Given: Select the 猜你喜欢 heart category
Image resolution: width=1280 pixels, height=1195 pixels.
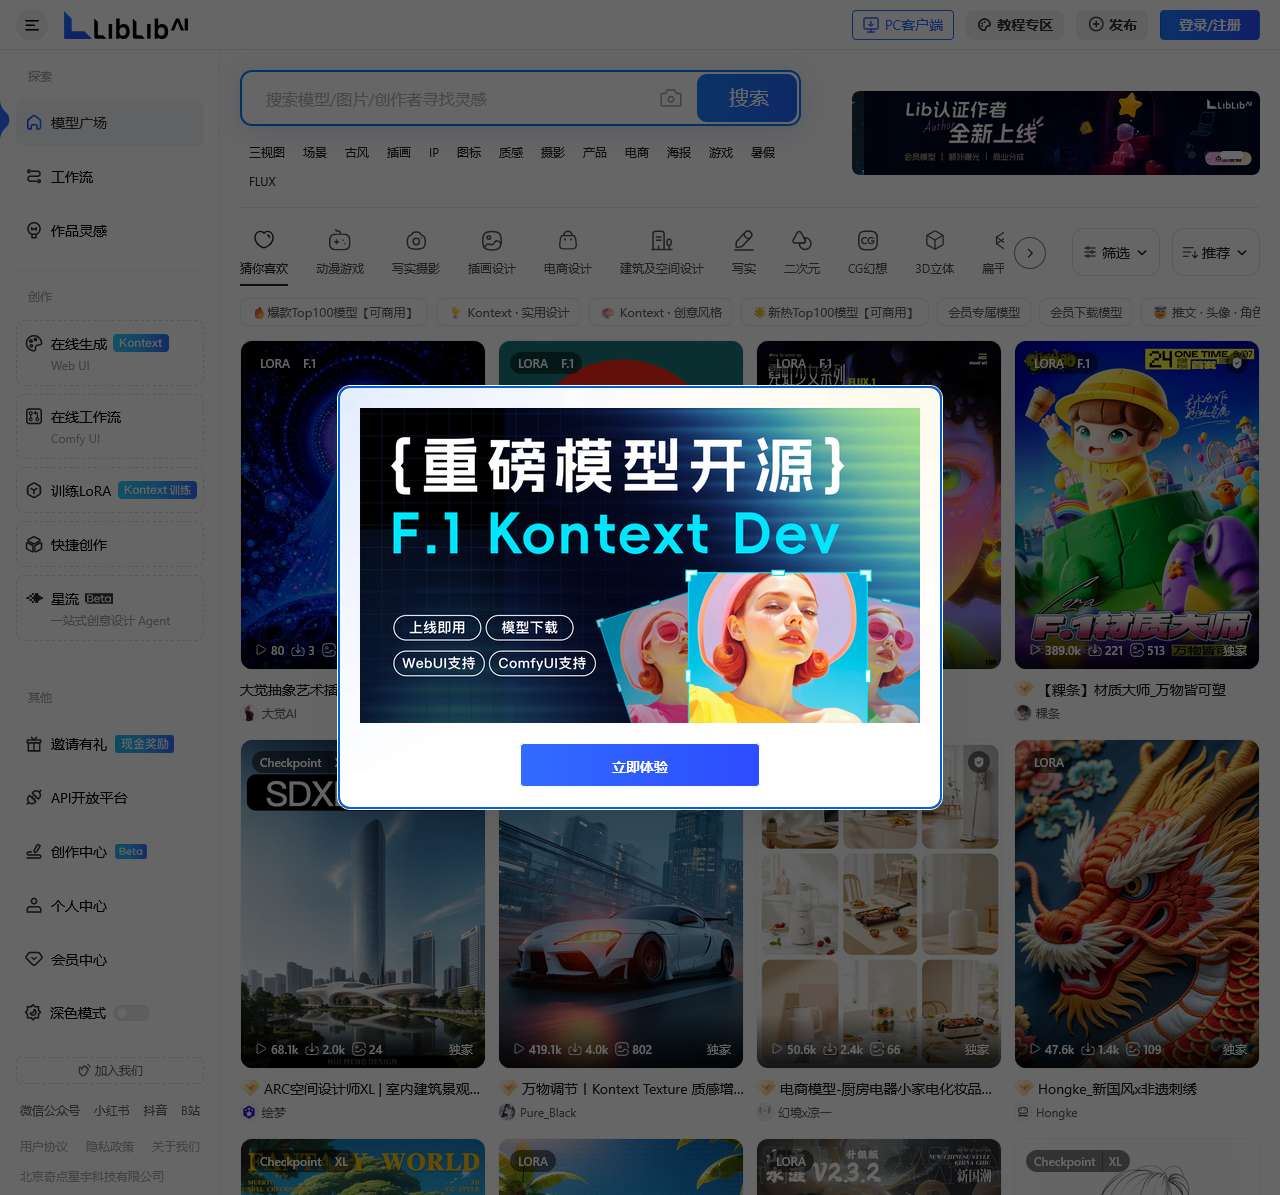Looking at the screenshot, I should click(x=264, y=252).
